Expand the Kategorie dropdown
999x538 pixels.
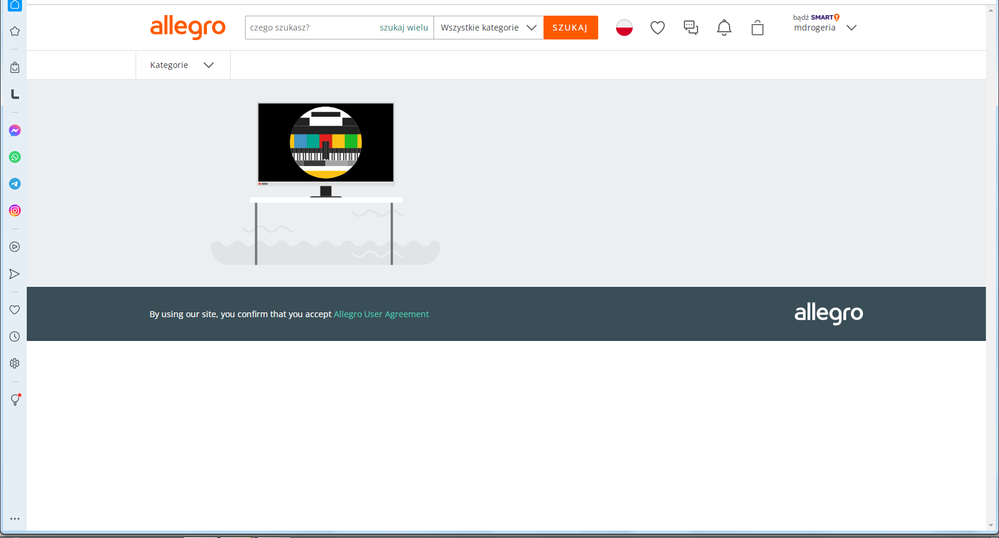tap(182, 65)
